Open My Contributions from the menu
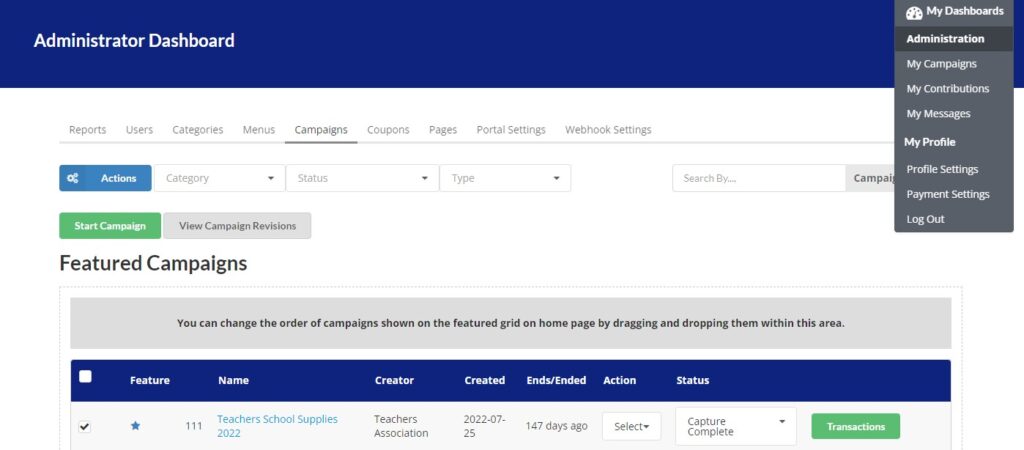Viewport: 1024px width, 450px height. click(948, 88)
